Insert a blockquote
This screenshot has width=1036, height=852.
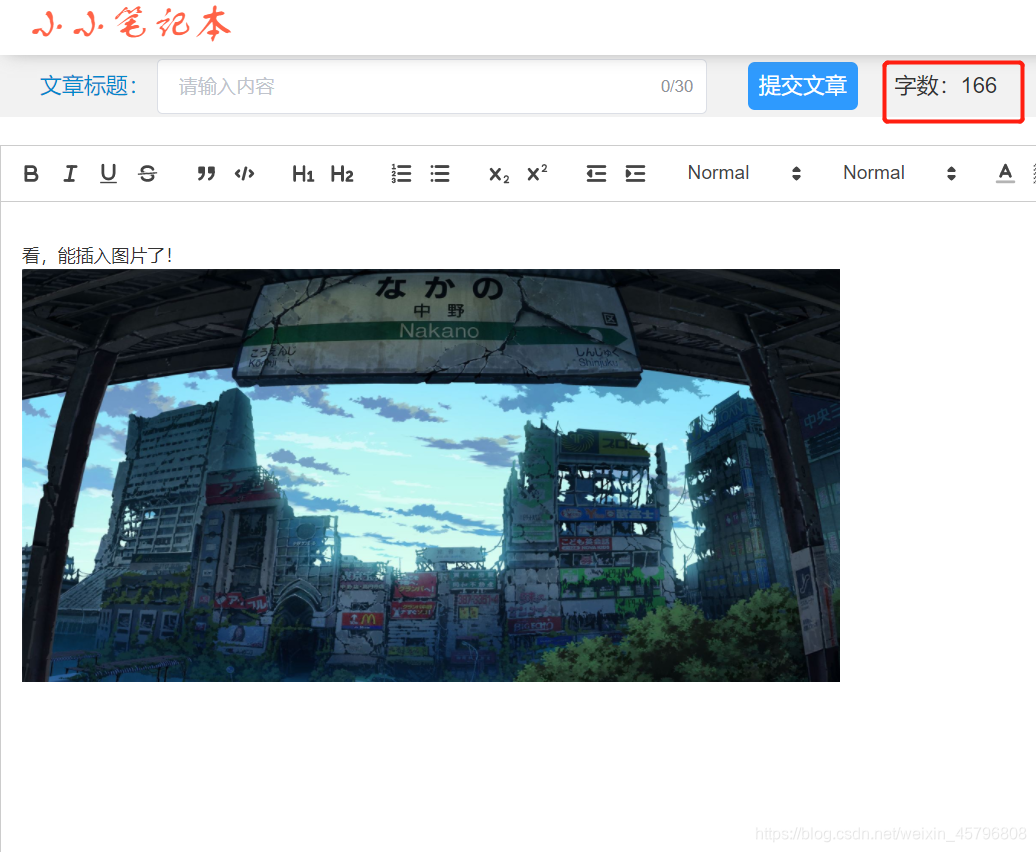click(206, 174)
